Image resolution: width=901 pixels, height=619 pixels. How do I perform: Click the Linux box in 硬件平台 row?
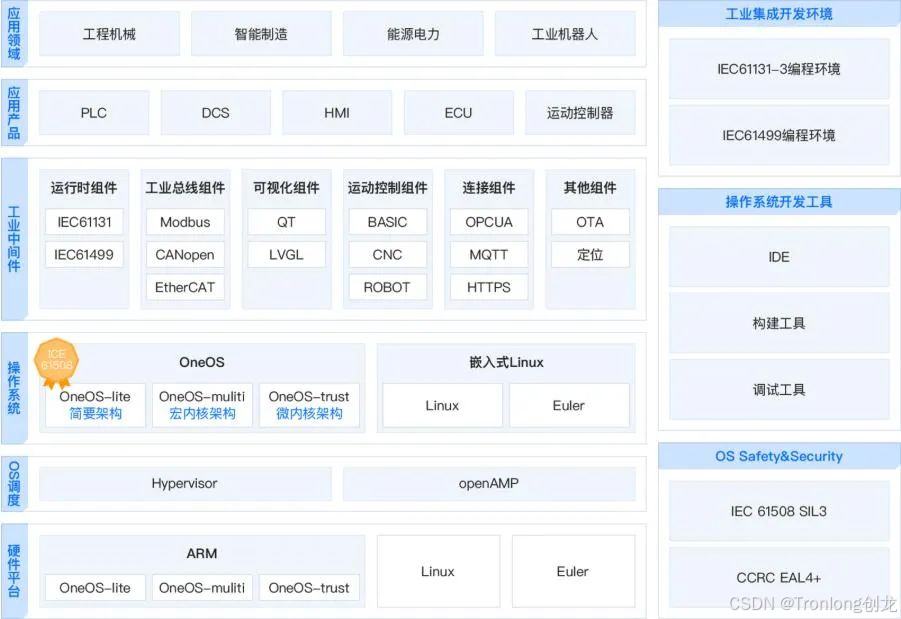[x=438, y=571]
